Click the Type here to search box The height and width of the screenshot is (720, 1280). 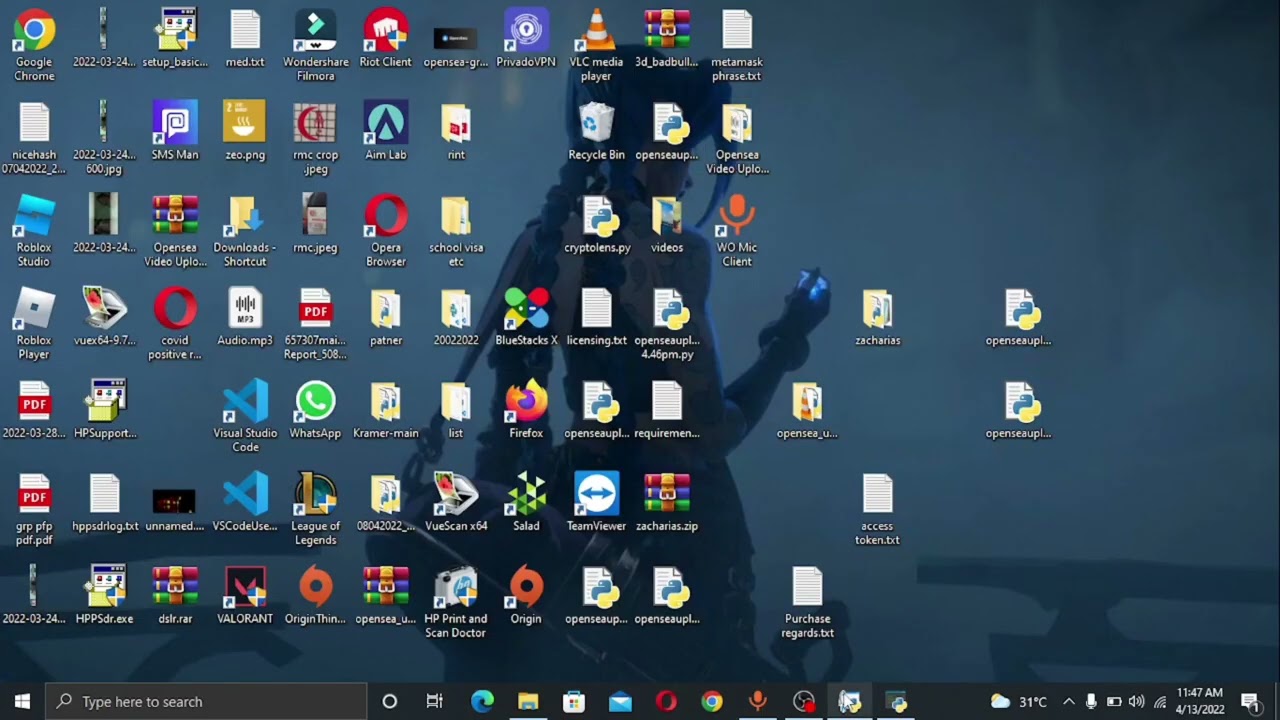[x=206, y=701]
